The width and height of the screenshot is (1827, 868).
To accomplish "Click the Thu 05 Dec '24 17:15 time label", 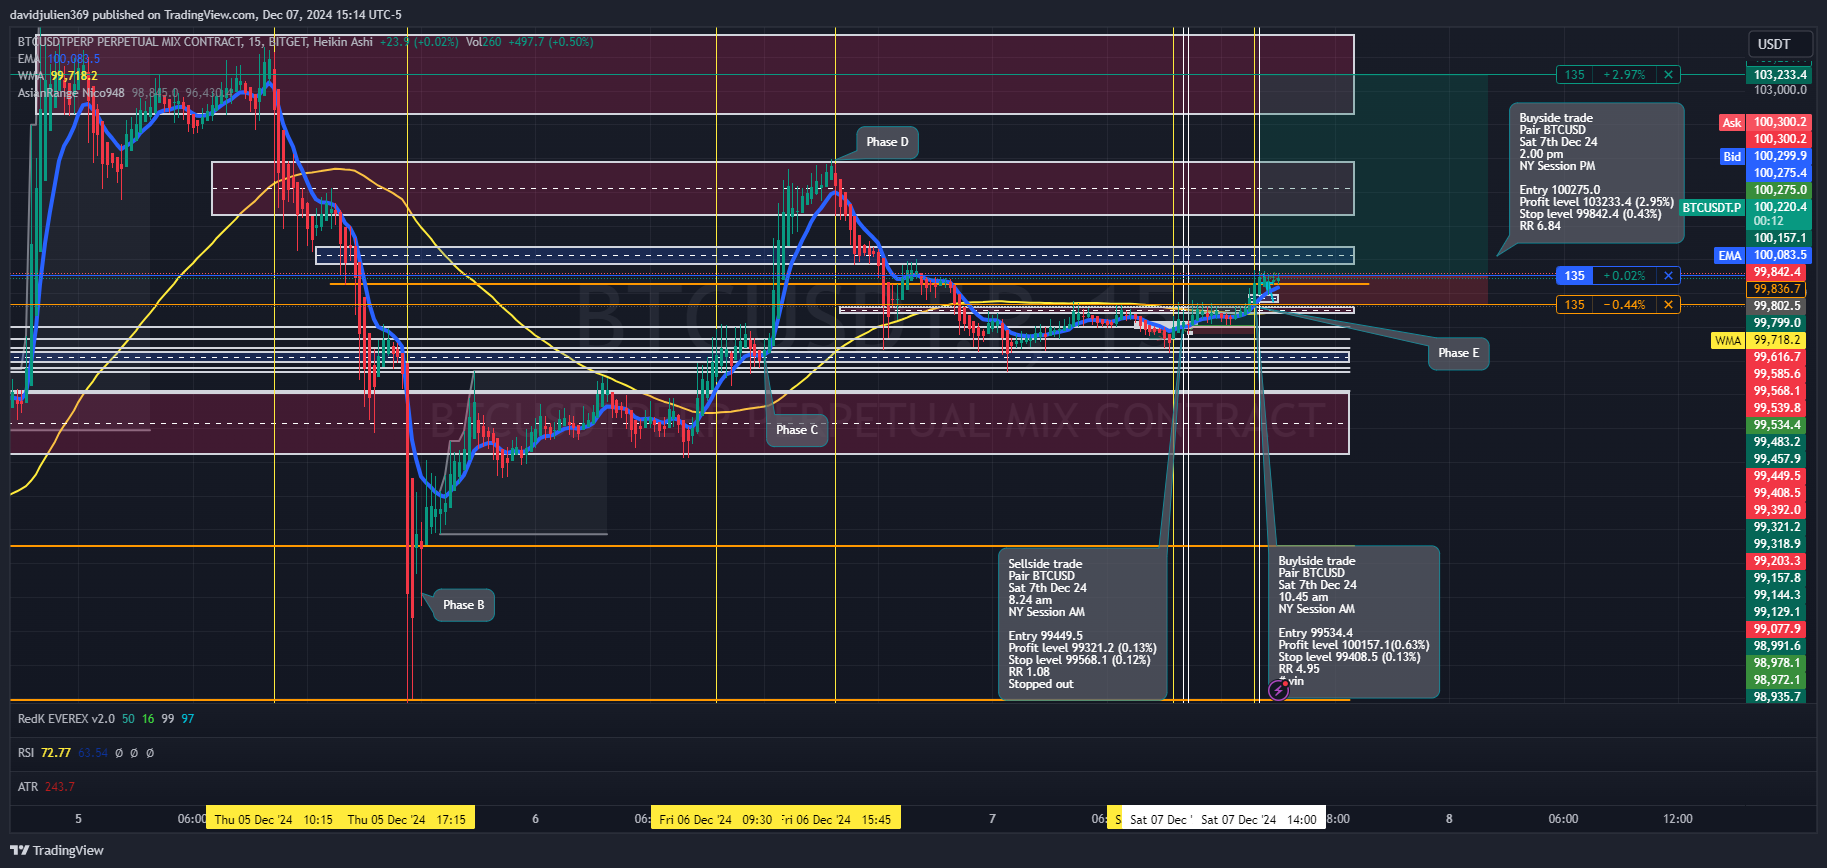I will pos(407,819).
